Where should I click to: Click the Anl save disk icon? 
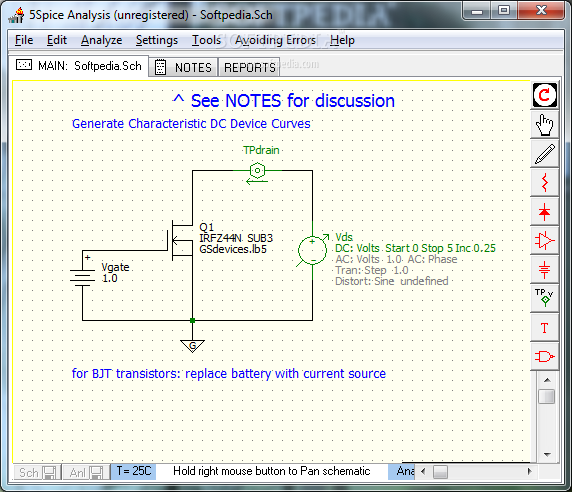tap(97, 473)
